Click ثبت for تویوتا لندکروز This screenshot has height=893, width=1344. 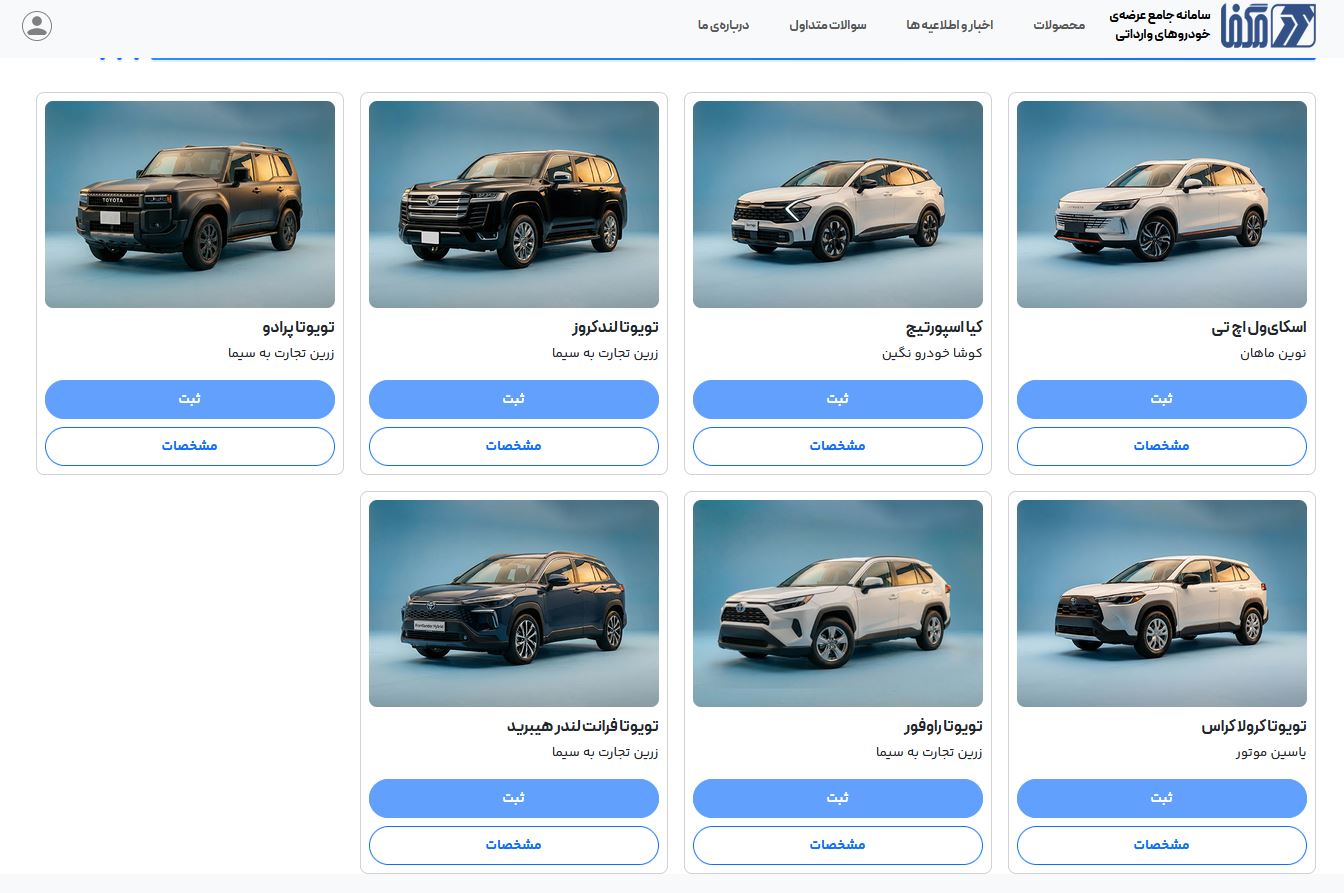[513, 399]
